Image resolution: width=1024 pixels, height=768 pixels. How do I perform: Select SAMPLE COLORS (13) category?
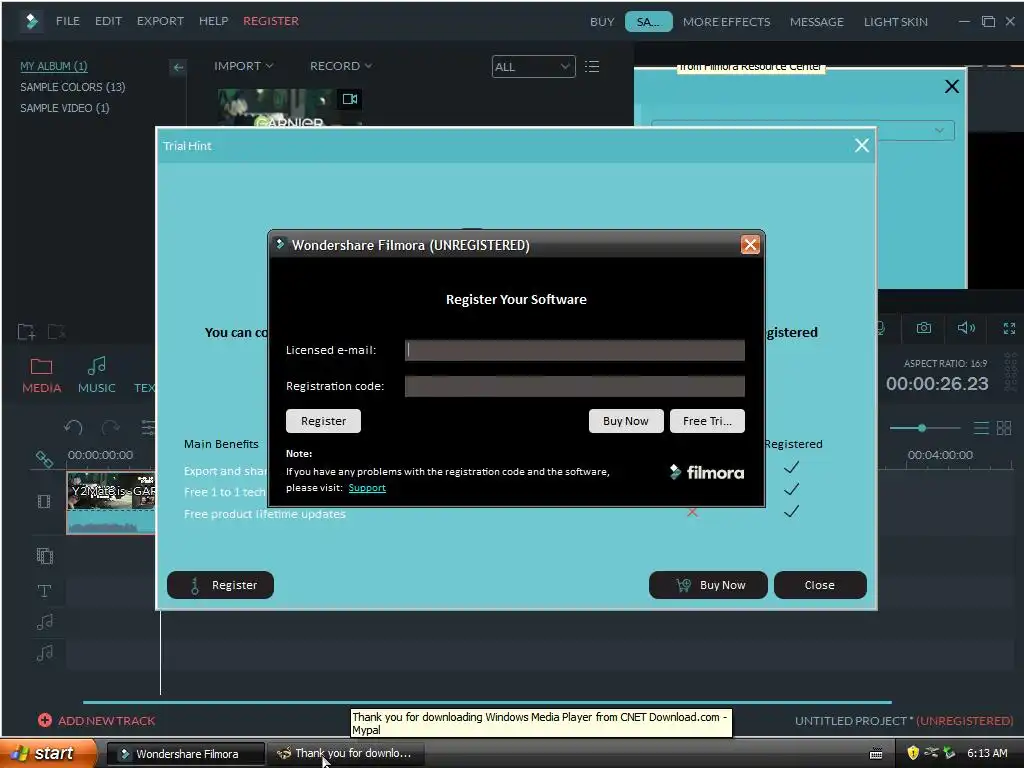point(72,87)
